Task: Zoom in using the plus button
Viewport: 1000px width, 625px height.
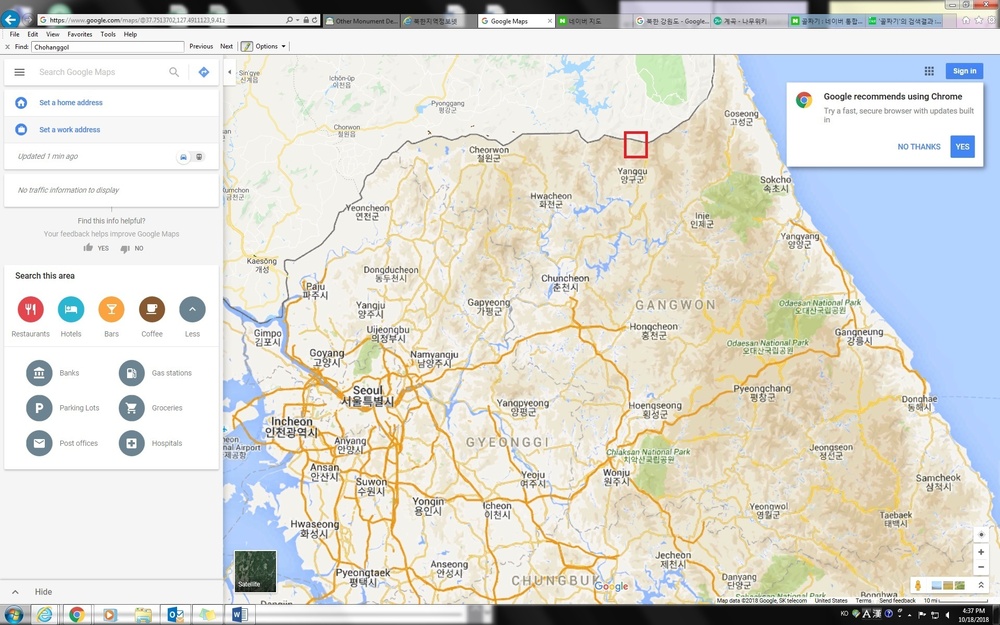Action: coord(981,552)
